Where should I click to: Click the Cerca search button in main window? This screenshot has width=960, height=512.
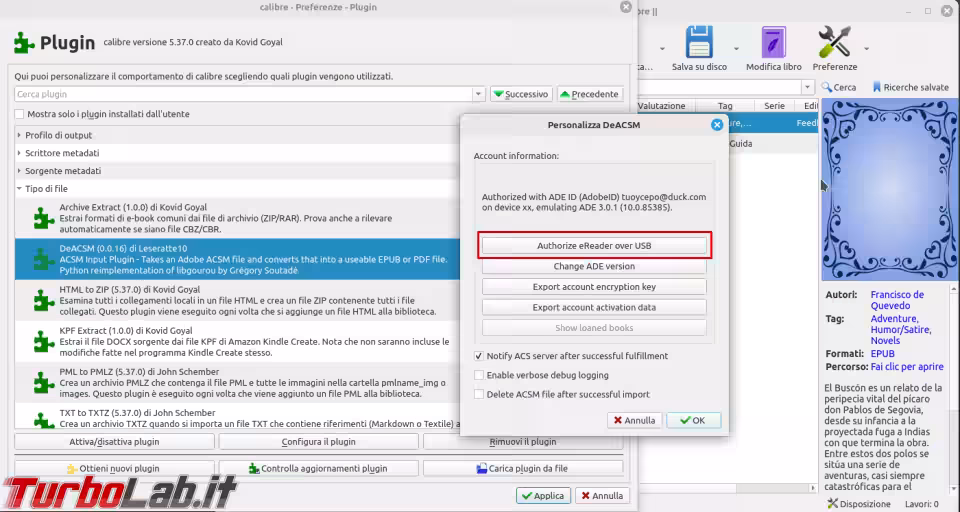839,88
